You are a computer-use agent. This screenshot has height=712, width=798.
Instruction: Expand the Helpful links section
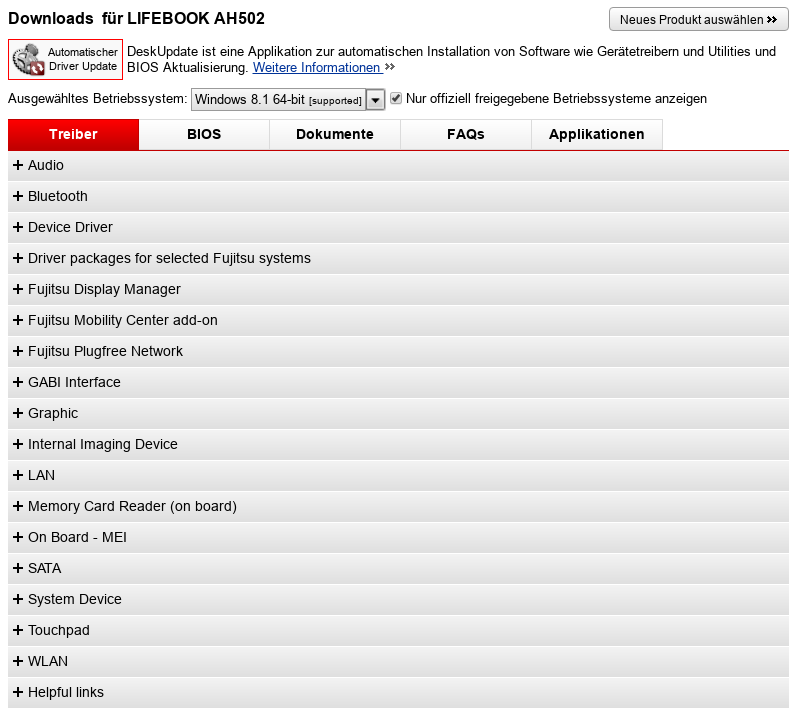(398, 693)
